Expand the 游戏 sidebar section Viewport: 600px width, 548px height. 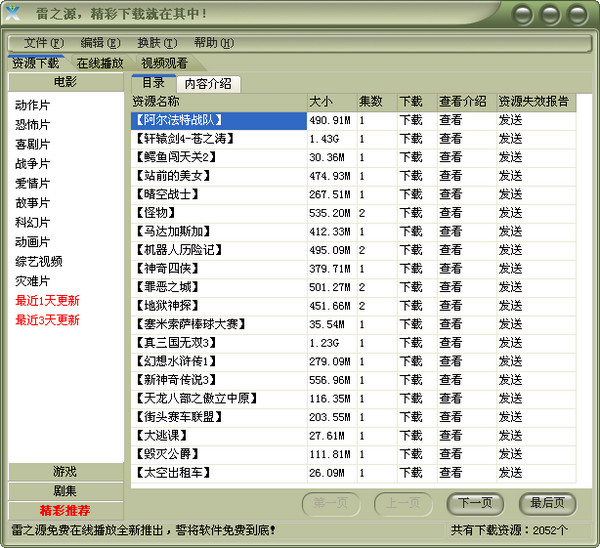65,471
